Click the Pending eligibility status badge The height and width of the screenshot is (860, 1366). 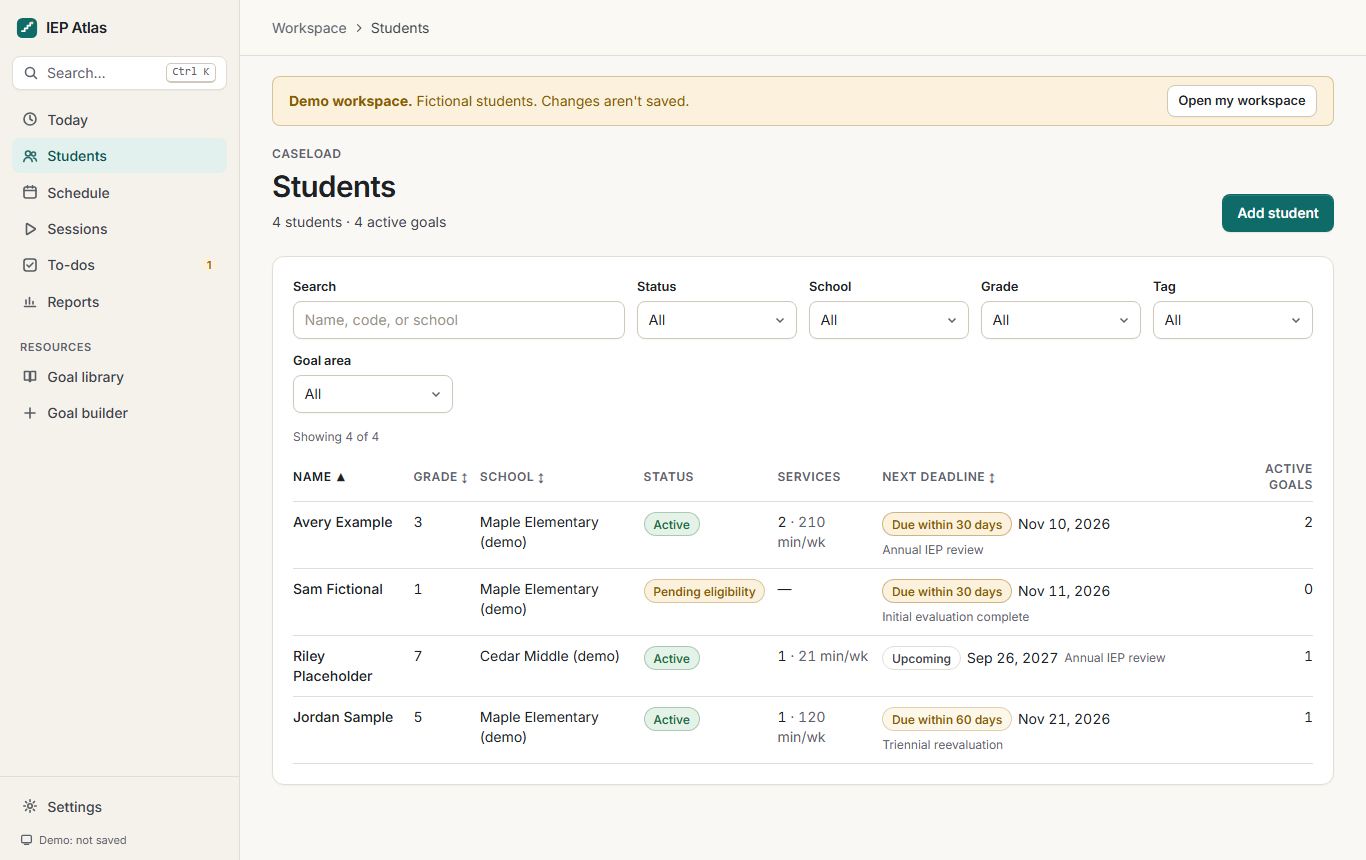point(704,591)
